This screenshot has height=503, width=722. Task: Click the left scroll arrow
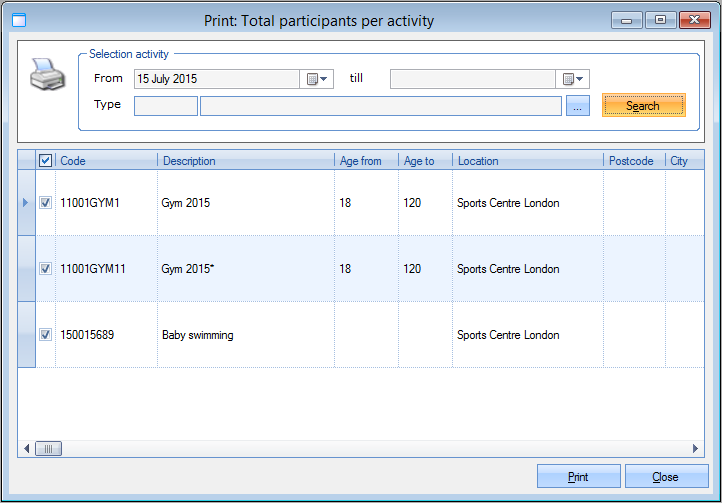pyautogui.click(x=26, y=449)
